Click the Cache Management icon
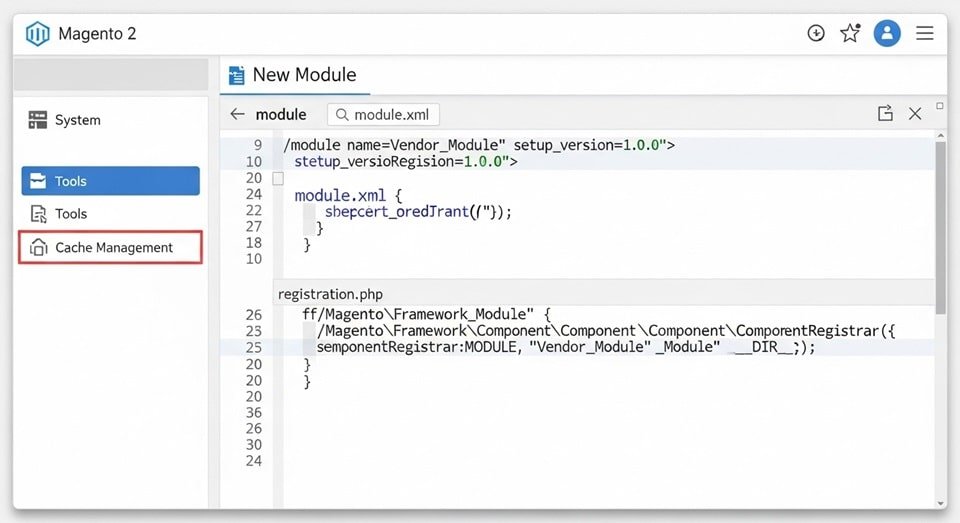This screenshot has height=523, width=960. click(39, 247)
